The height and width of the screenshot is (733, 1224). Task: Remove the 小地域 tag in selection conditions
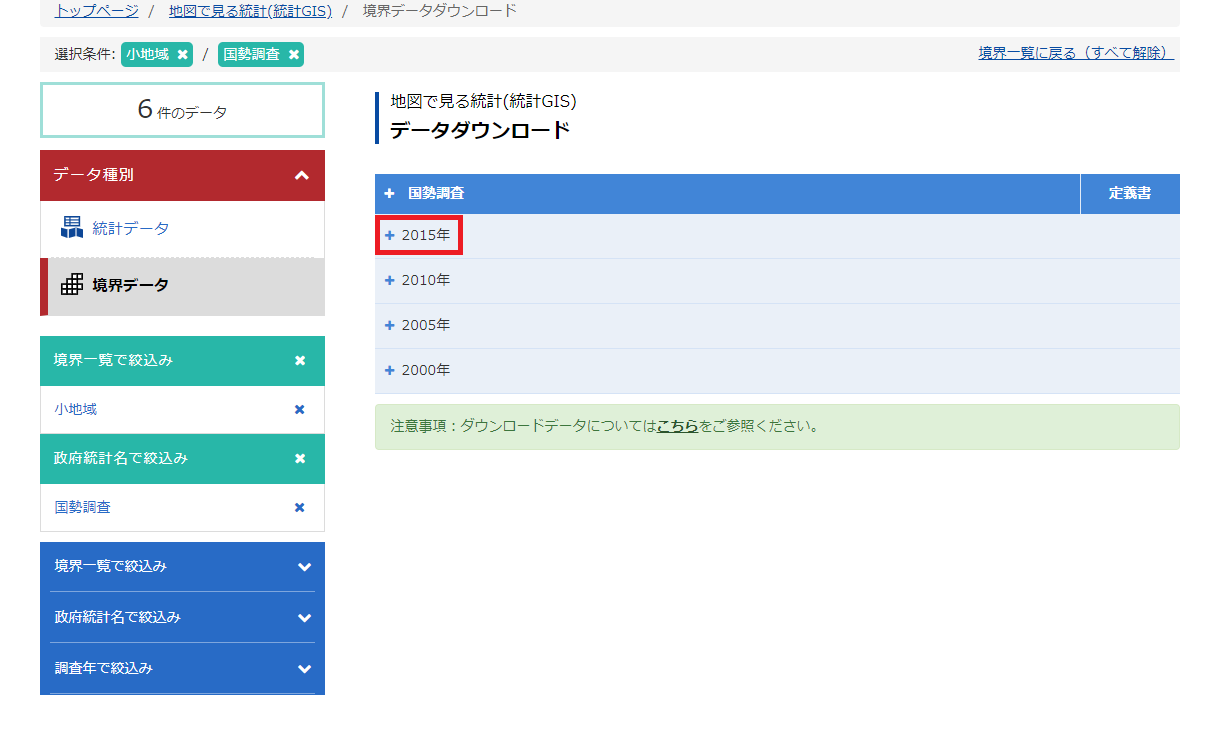pyautogui.click(x=182, y=55)
